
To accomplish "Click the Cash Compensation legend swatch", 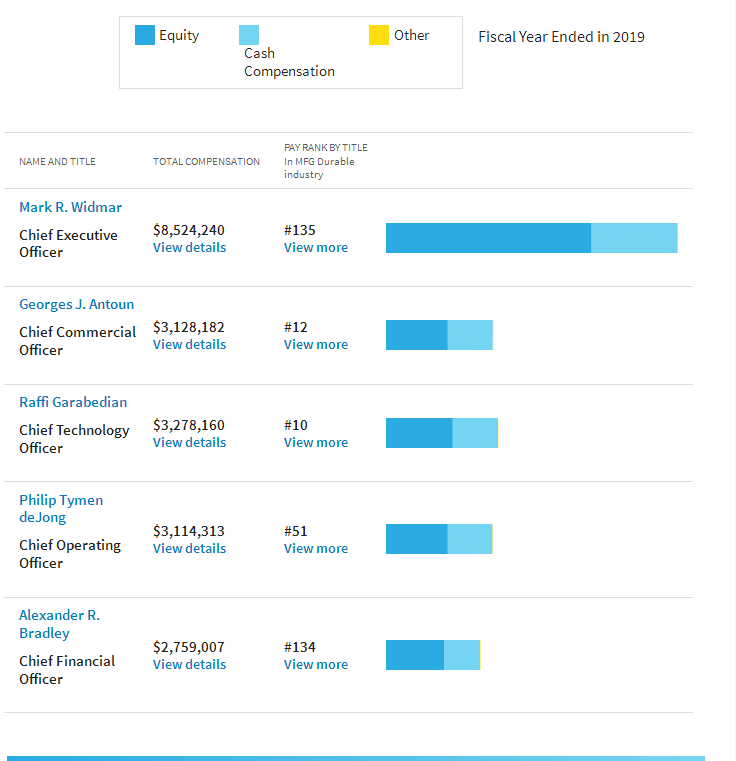I will 249,35.
